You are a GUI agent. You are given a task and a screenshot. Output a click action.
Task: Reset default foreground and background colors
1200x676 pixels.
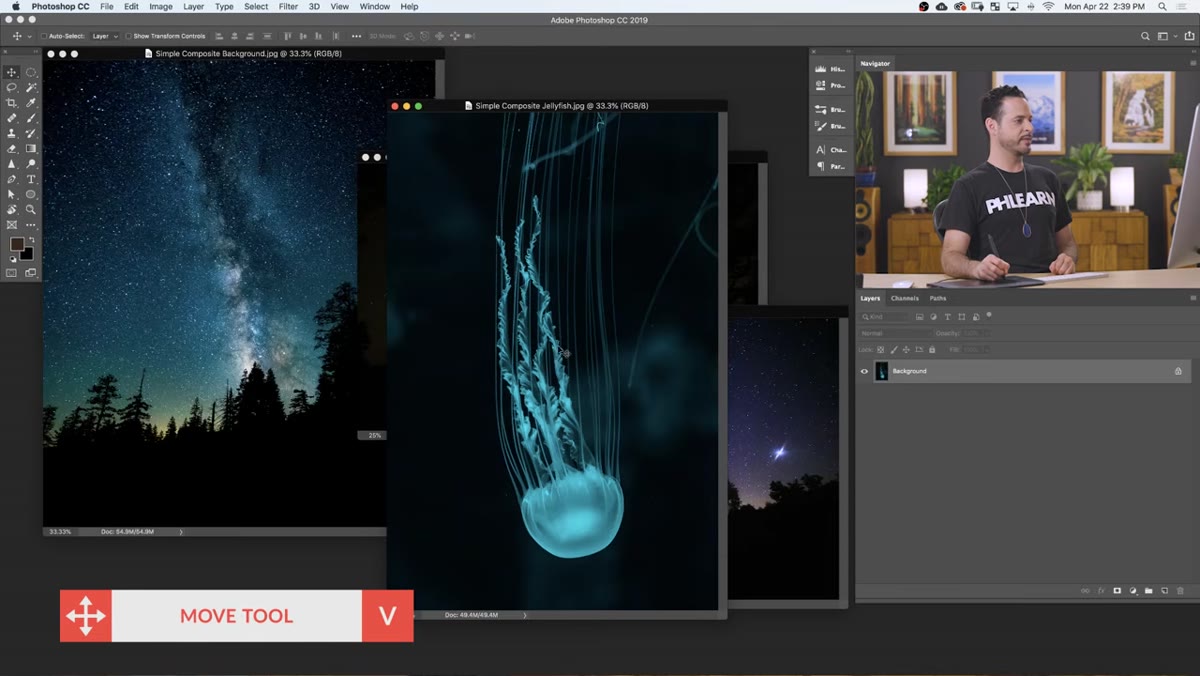(x=12, y=258)
